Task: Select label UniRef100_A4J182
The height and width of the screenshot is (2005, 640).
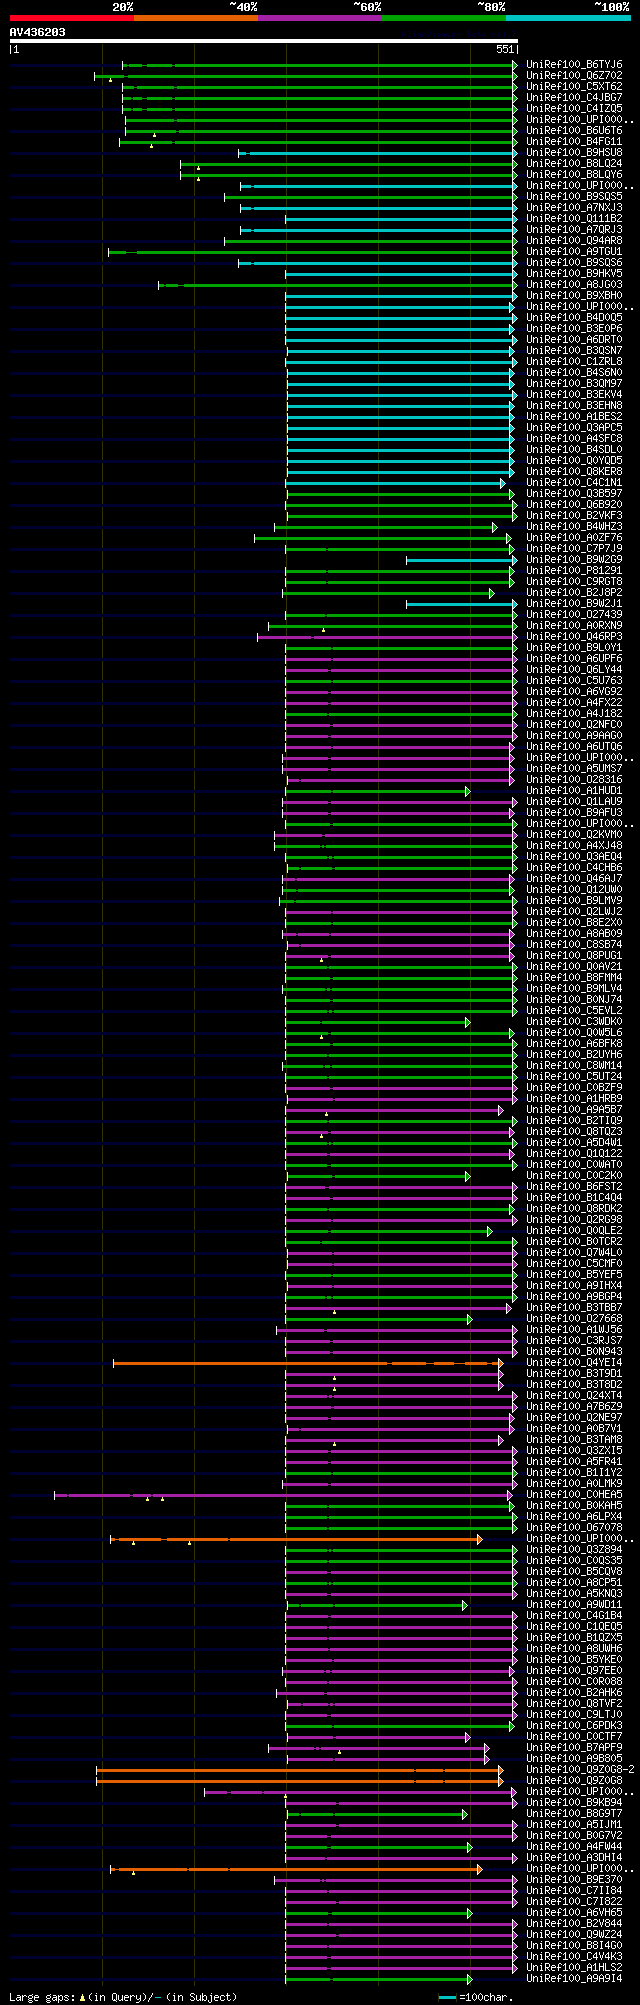Action: coord(574,713)
